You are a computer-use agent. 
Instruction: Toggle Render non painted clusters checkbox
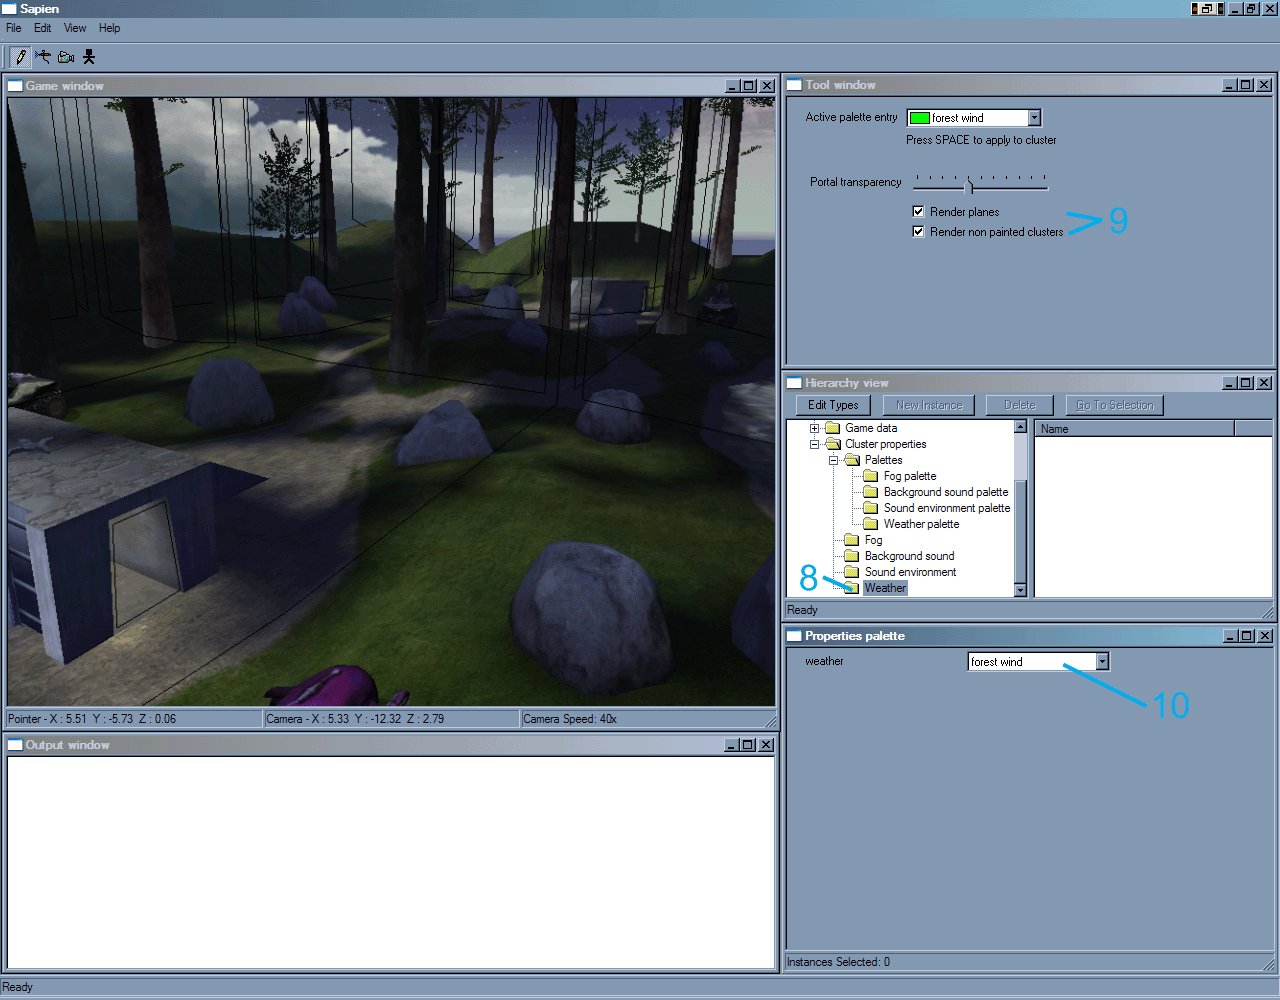point(918,231)
